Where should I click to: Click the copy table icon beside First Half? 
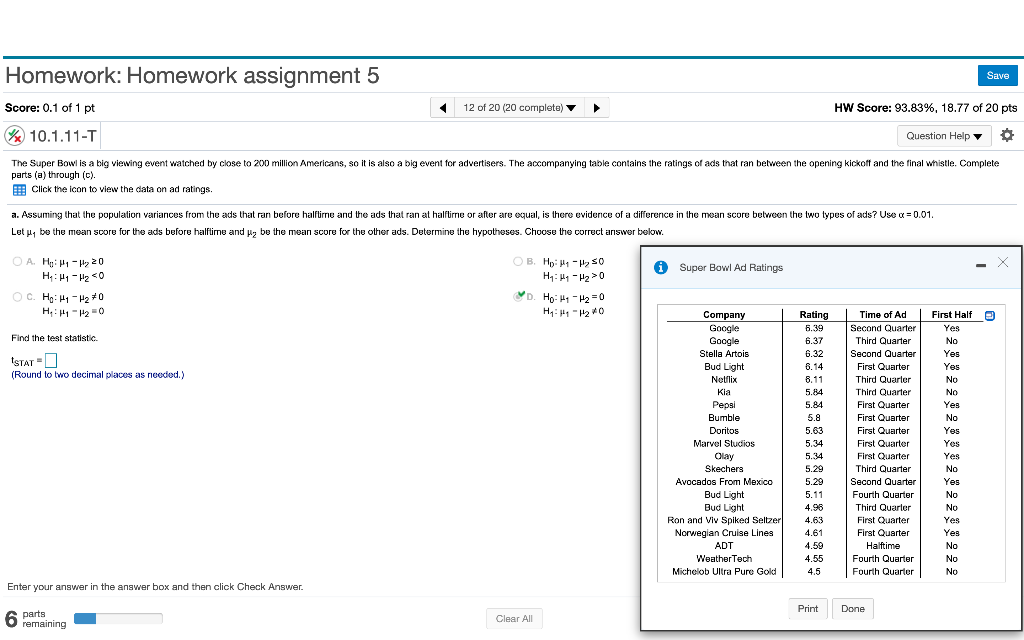pos(989,315)
